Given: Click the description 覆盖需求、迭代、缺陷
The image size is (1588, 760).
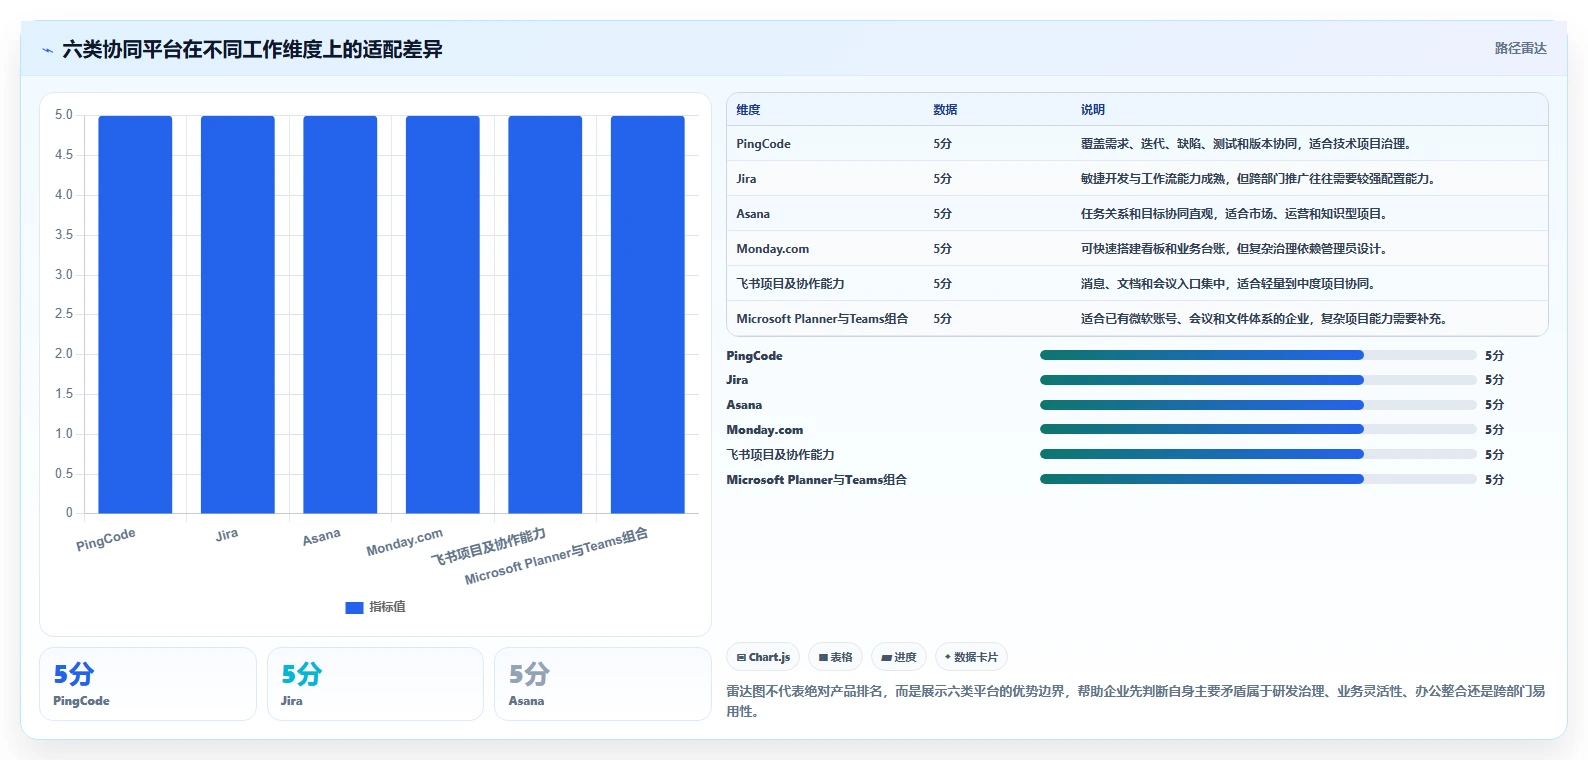Looking at the screenshot, I should pos(1246,144).
